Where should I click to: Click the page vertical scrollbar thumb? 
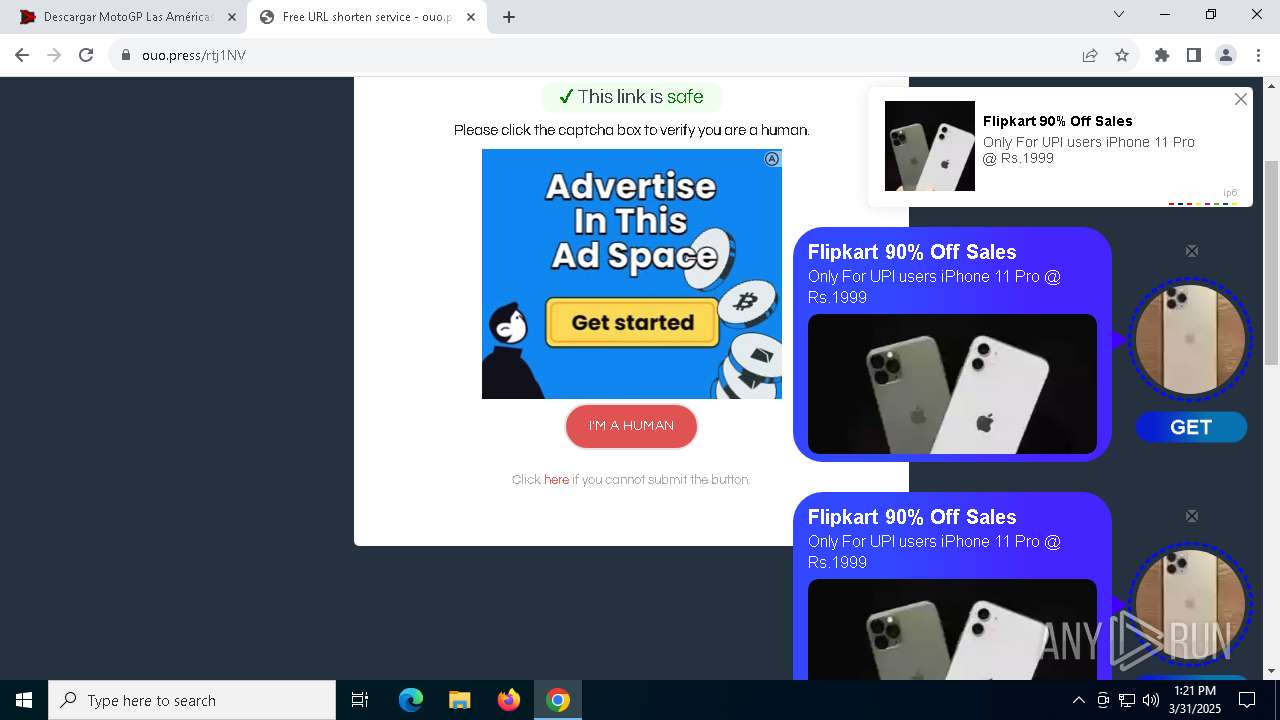pyautogui.click(x=1272, y=262)
